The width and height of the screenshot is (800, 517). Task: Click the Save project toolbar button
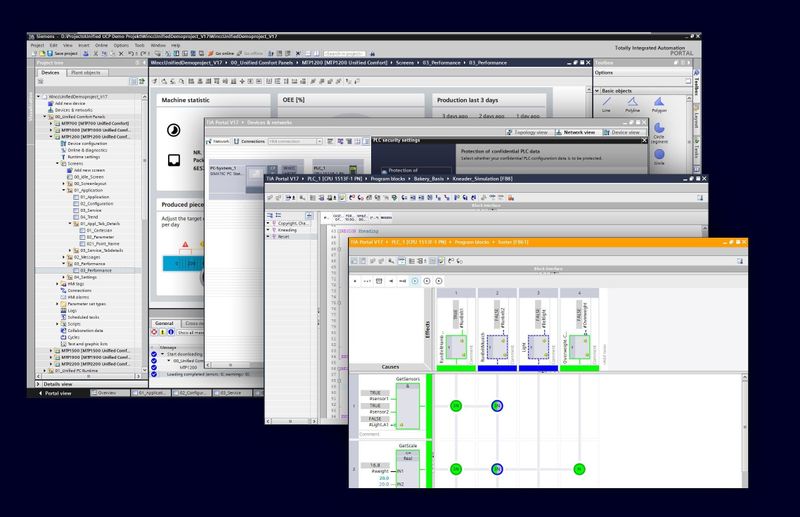point(62,54)
